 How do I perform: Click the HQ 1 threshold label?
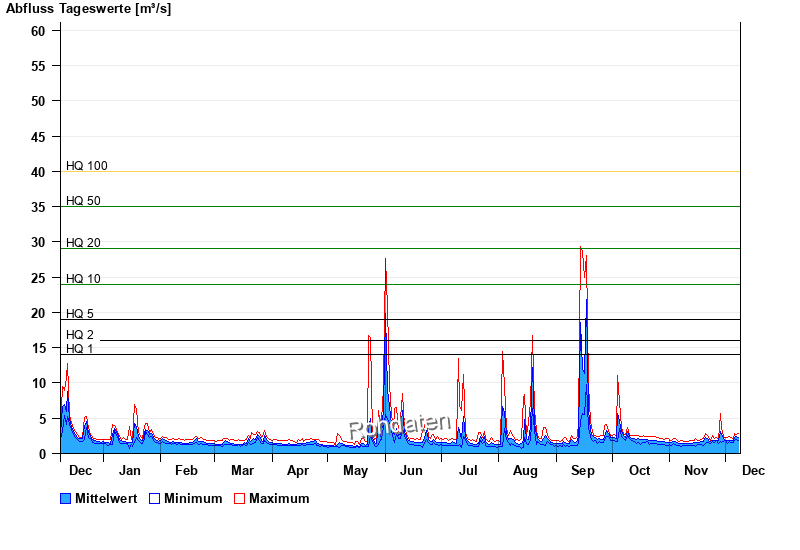[x=80, y=349]
